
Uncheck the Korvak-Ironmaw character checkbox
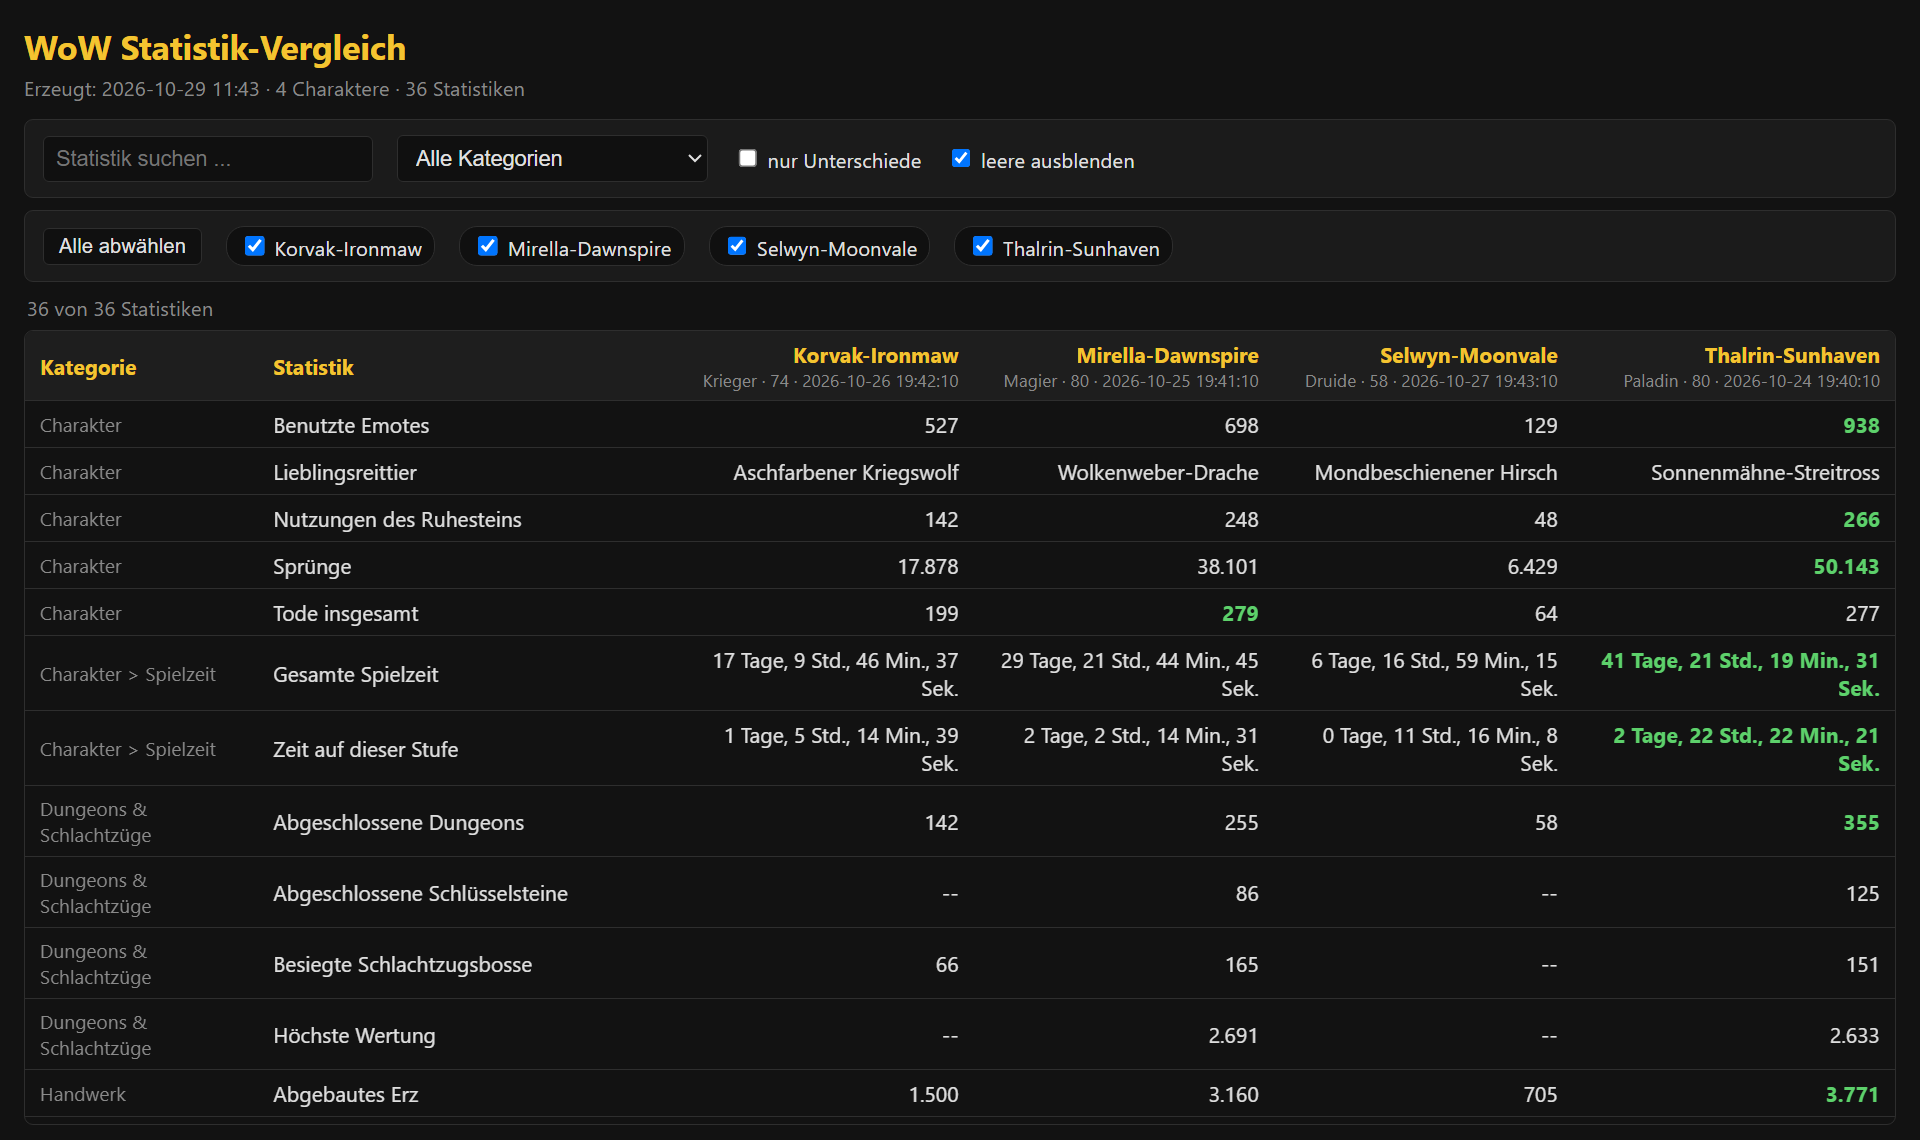click(255, 246)
